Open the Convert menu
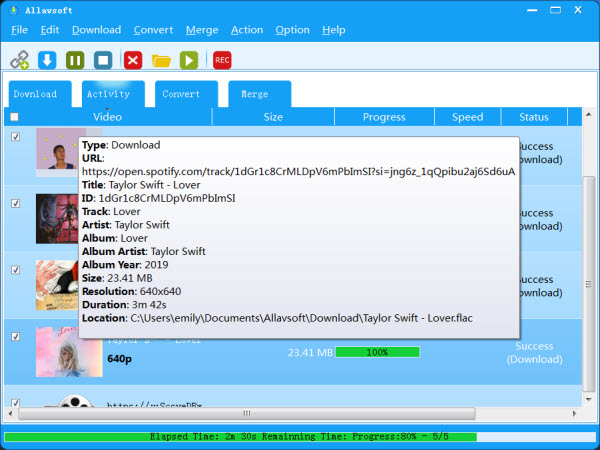The width and height of the screenshot is (600, 450). point(153,30)
